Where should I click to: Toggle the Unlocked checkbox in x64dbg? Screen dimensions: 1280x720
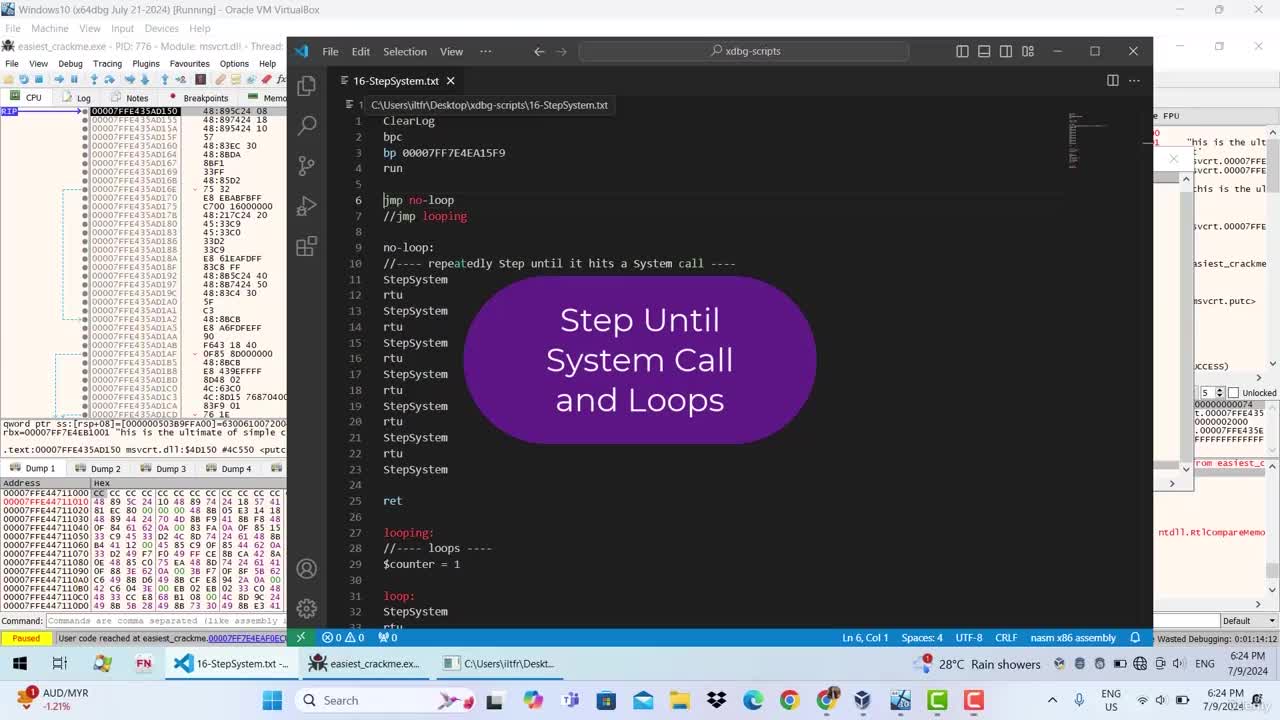click(x=1233, y=393)
